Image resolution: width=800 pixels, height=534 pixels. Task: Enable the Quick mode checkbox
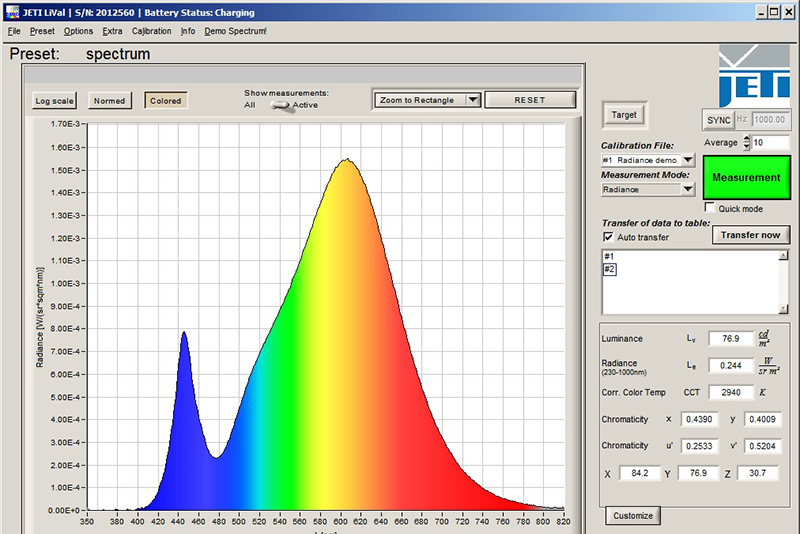pyautogui.click(x=709, y=207)
